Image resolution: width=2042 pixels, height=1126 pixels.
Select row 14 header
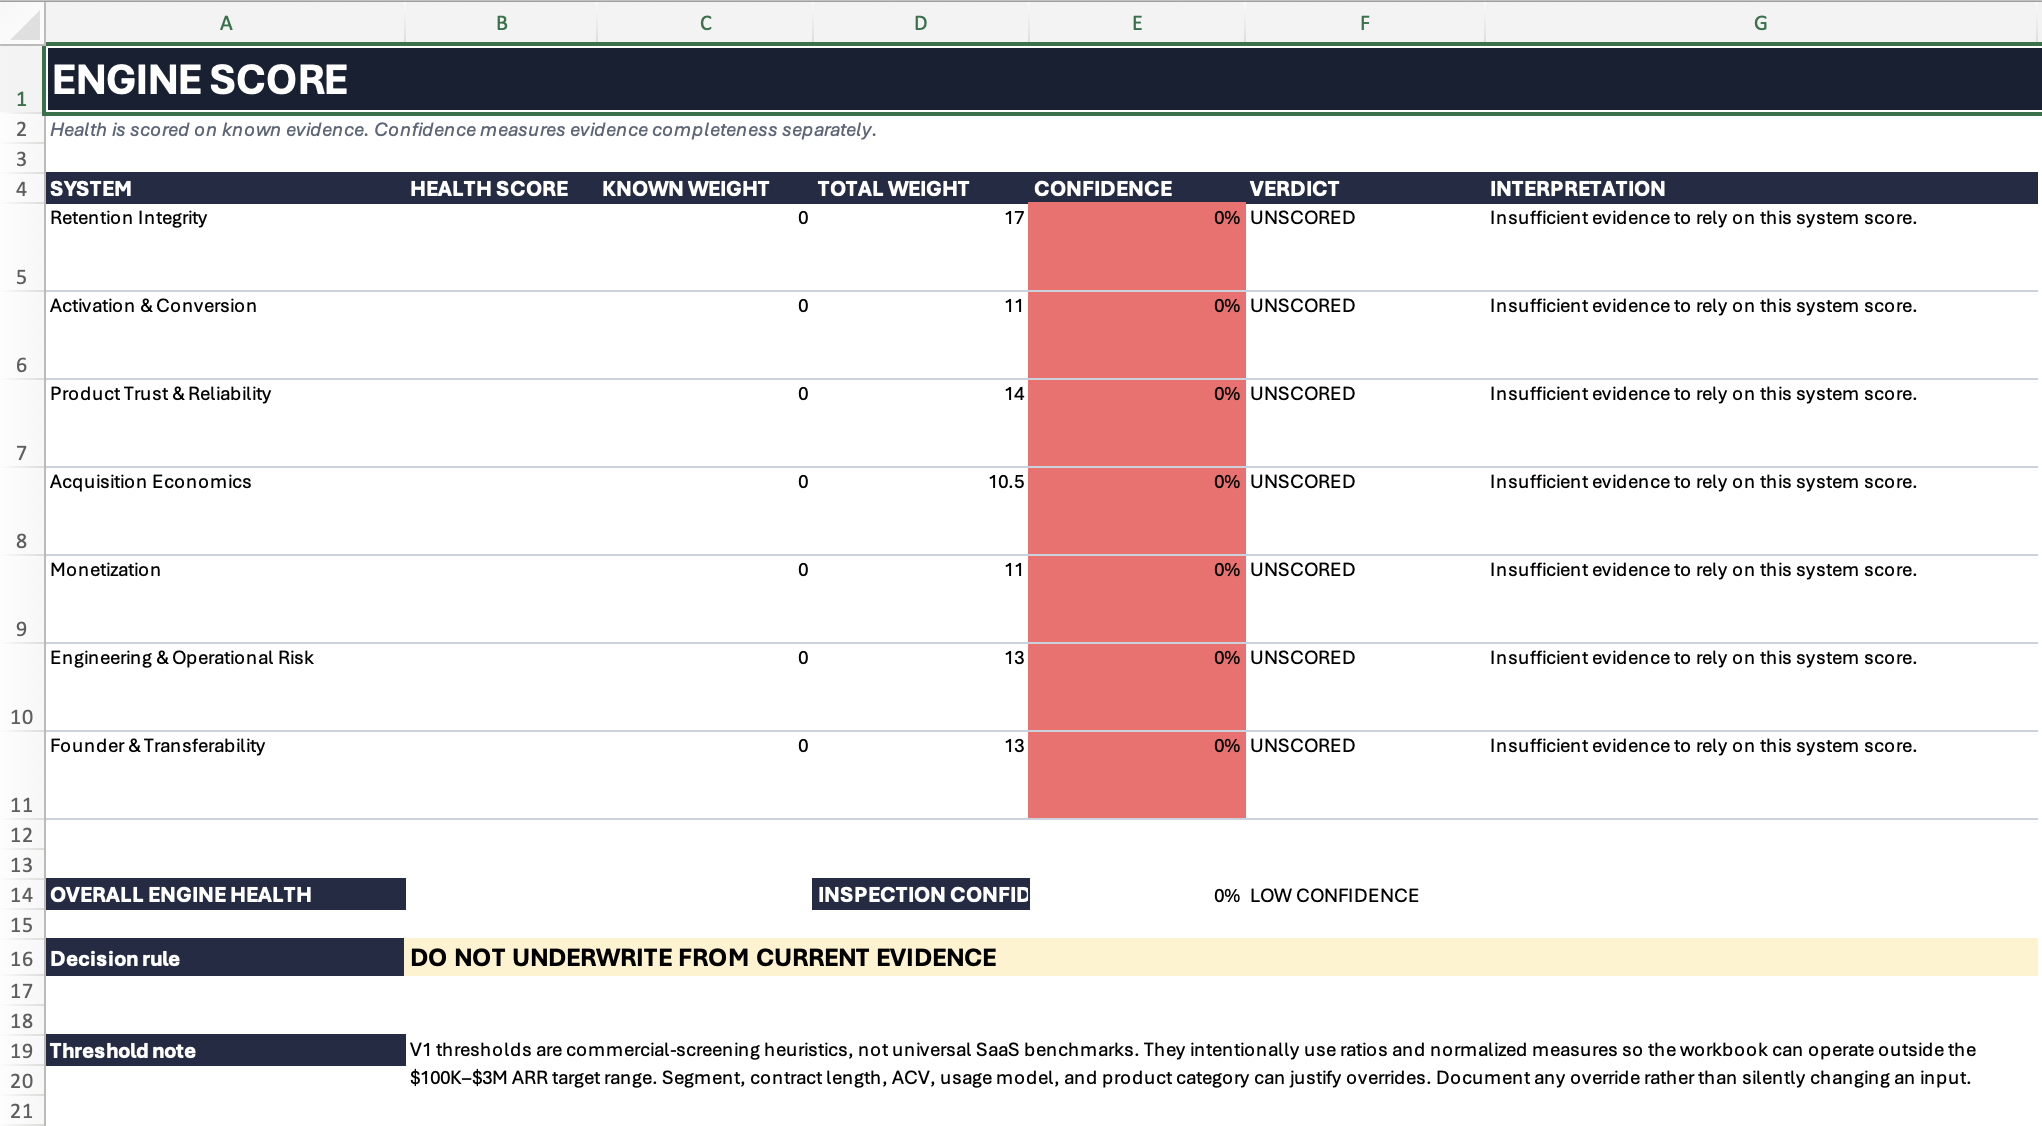click(x=22, y=895)
